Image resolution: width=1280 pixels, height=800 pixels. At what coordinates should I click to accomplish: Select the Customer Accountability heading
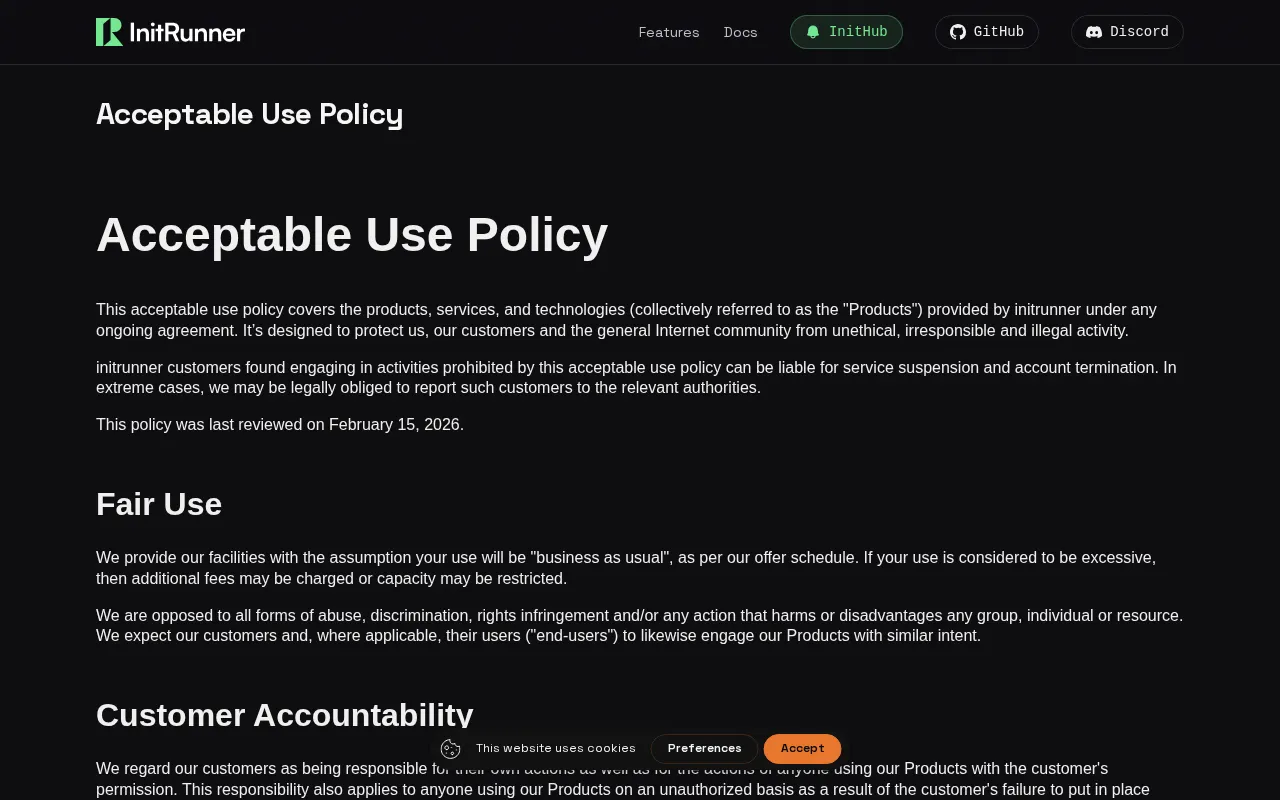pyautogui.click(x=285, y=715)
